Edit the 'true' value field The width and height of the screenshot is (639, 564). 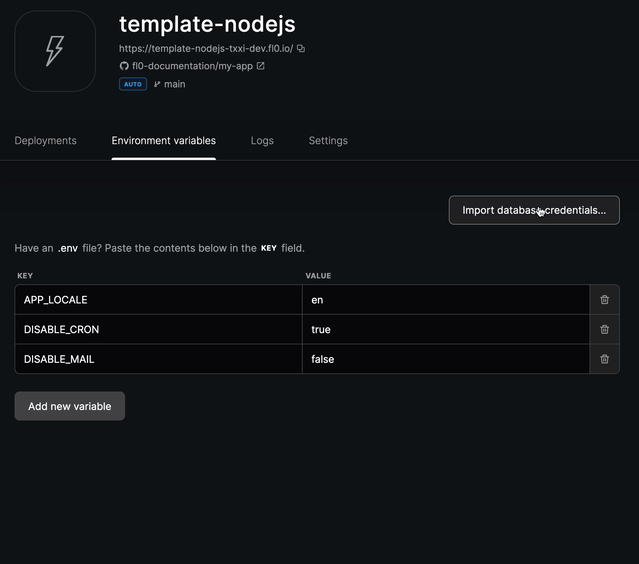coord(446,329)
